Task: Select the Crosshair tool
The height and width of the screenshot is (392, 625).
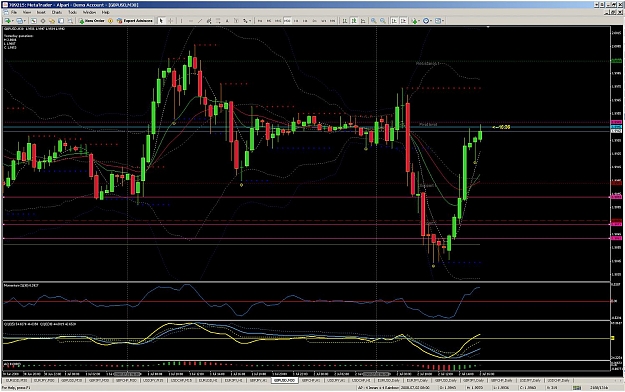Action: [x=170, y=21]
